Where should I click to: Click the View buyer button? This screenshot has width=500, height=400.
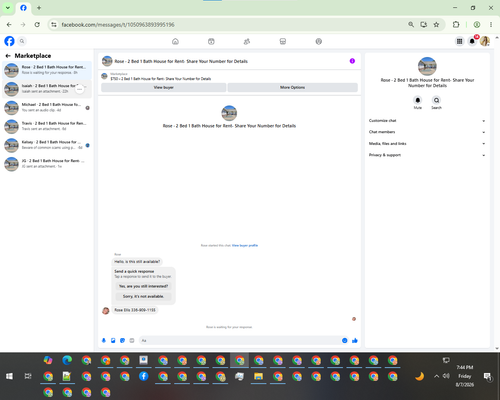point(164,87)
